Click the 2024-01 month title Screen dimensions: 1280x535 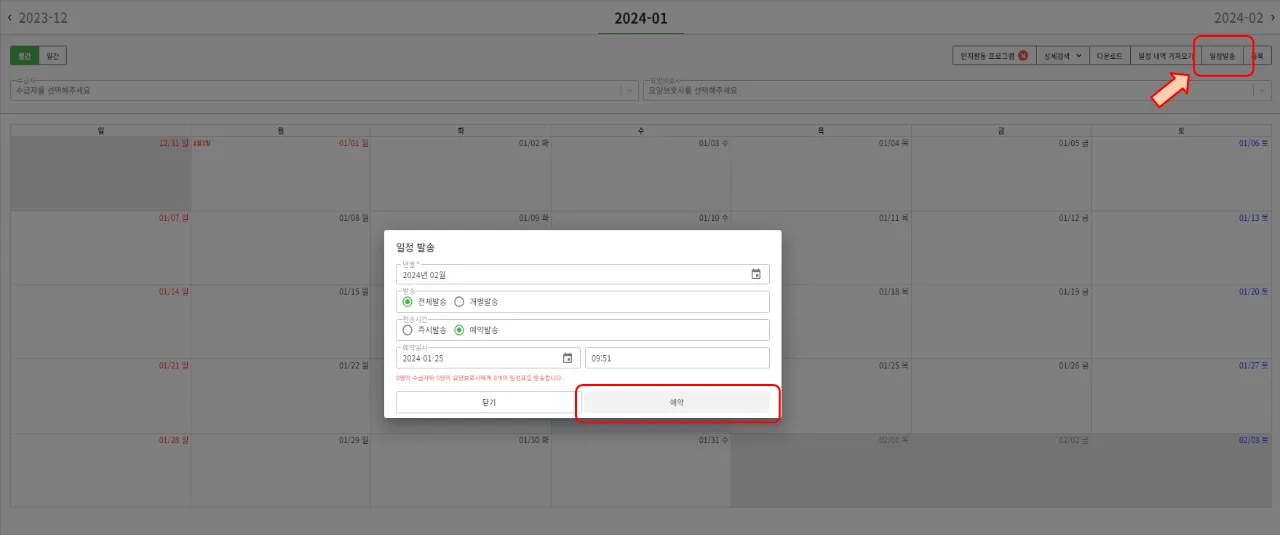coord(641,18)
